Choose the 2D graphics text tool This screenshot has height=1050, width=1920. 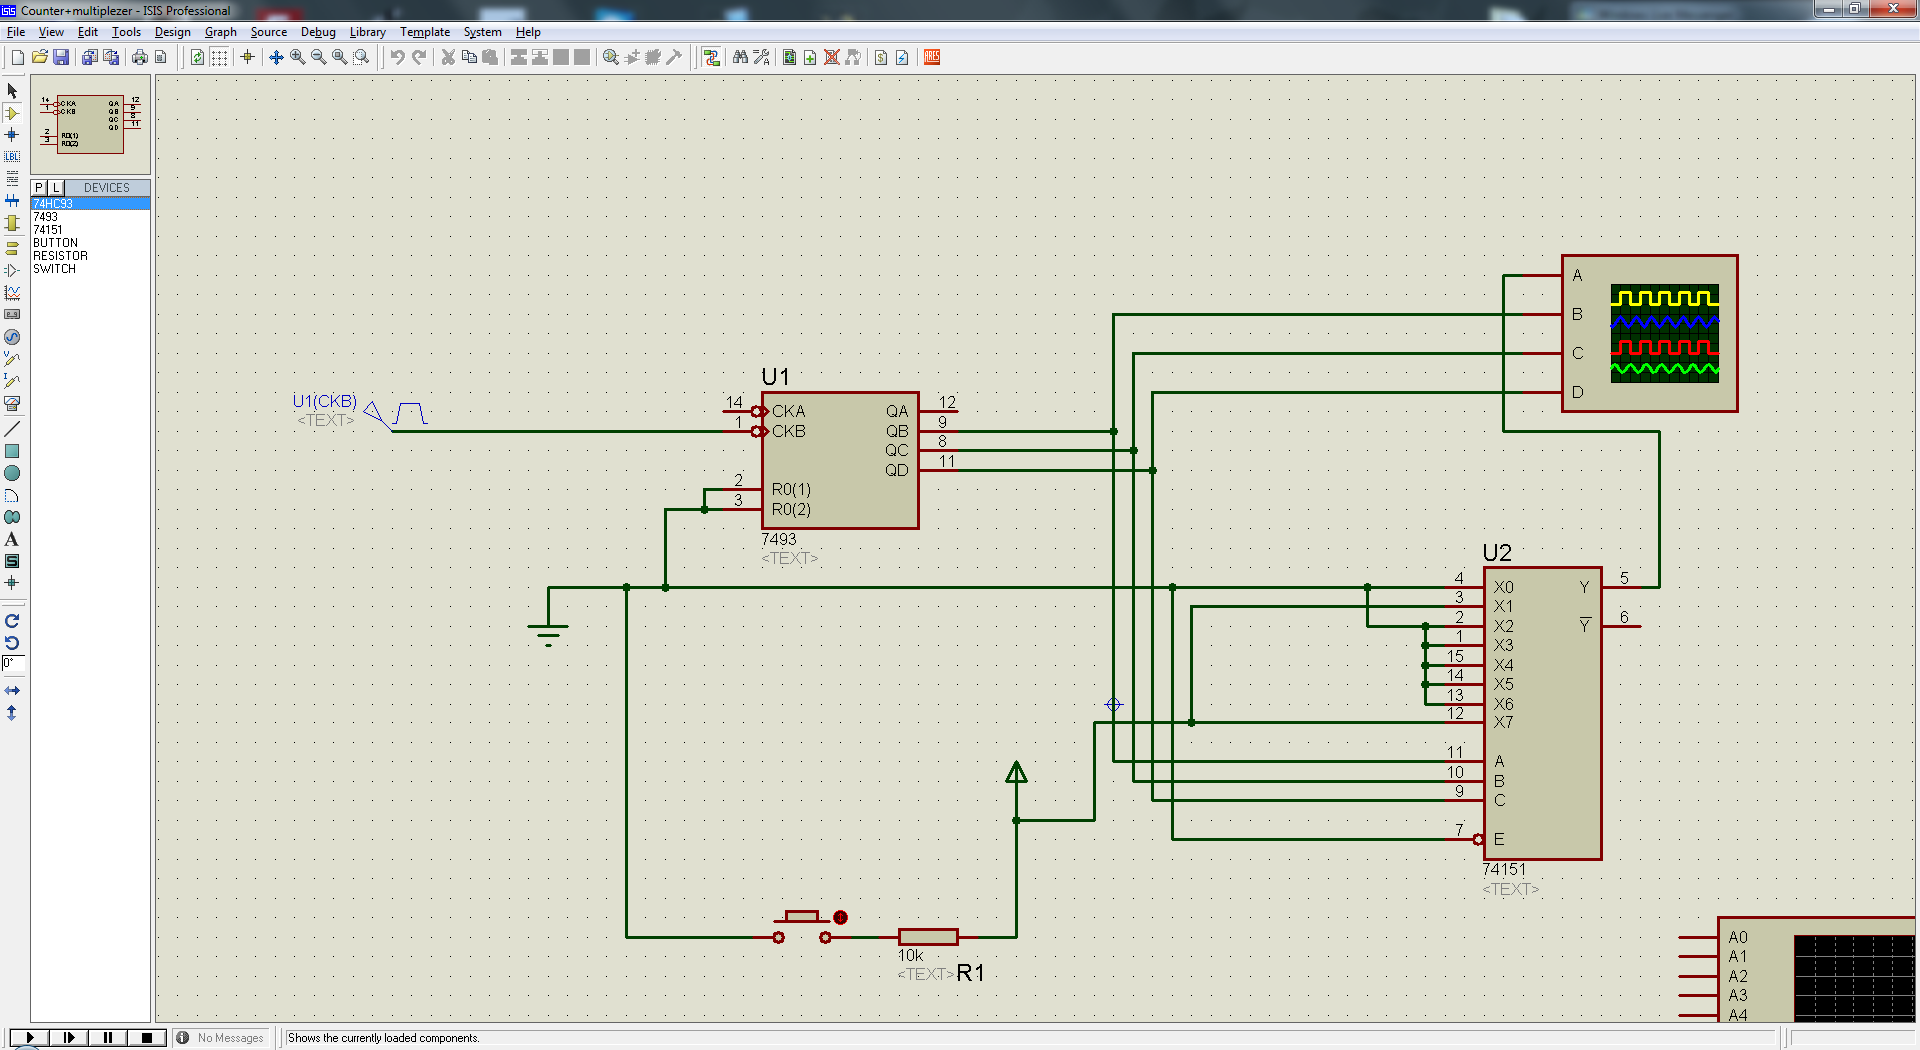12,540
